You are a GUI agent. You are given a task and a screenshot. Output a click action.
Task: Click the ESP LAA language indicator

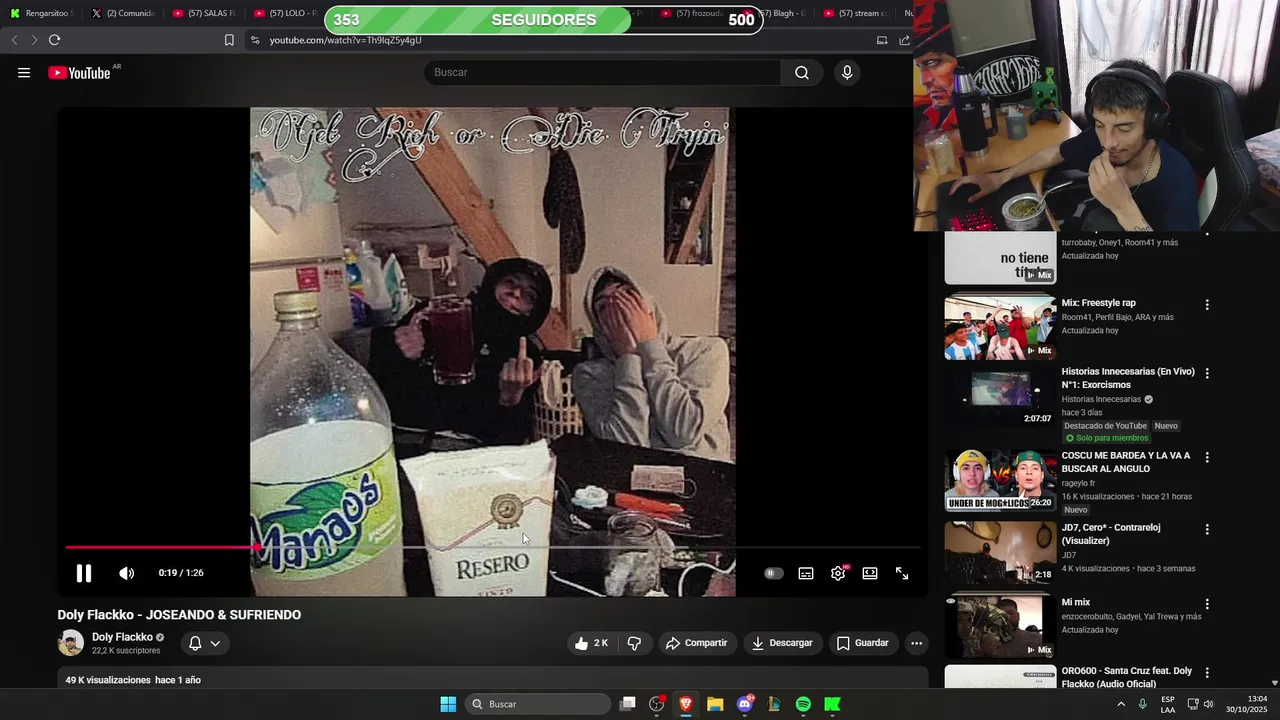[1168, 704]
